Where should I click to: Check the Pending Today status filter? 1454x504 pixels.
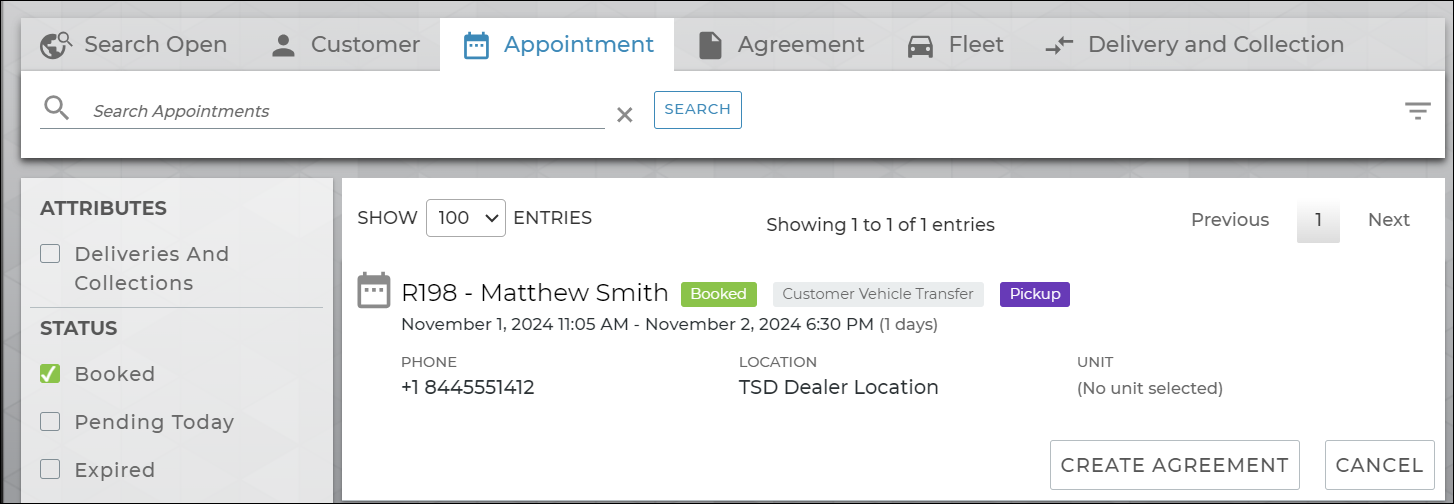[50, 422]
